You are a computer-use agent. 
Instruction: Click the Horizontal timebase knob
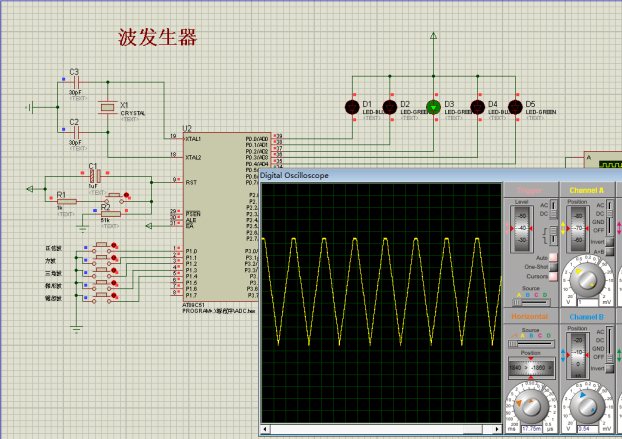coord(531,406)
